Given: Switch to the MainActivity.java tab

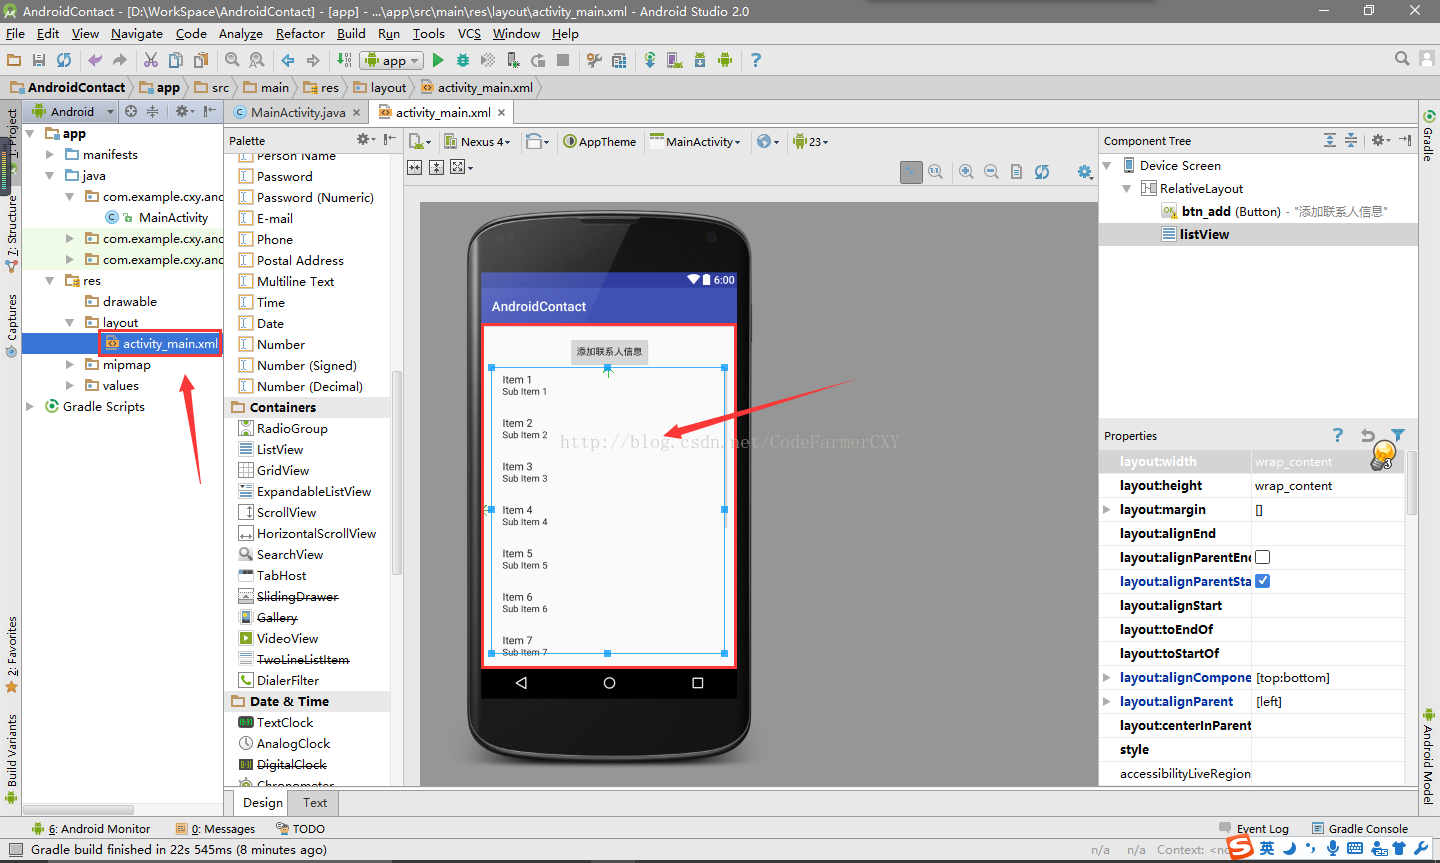Looking at the screenshot, I should [x=297, y=112].
